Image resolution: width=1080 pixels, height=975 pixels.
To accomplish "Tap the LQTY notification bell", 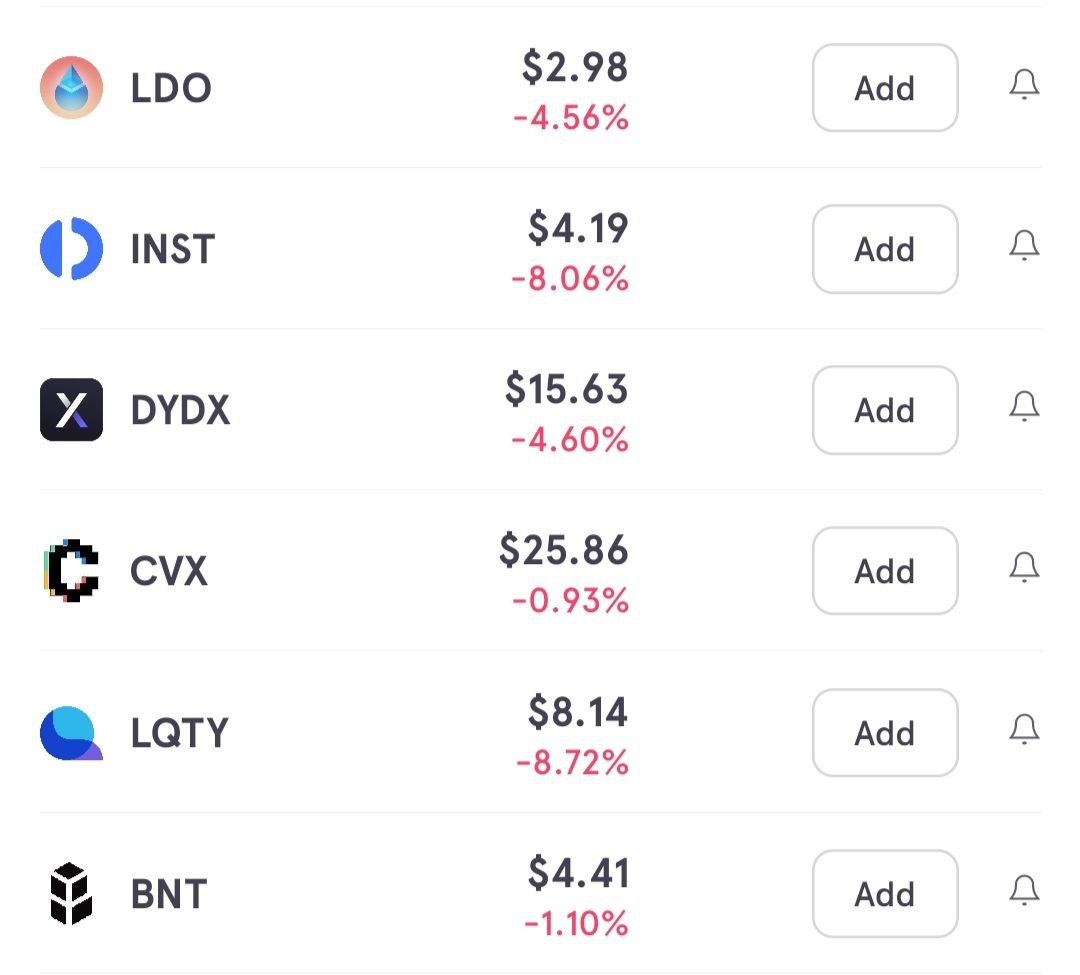I will click(1024, 730).
